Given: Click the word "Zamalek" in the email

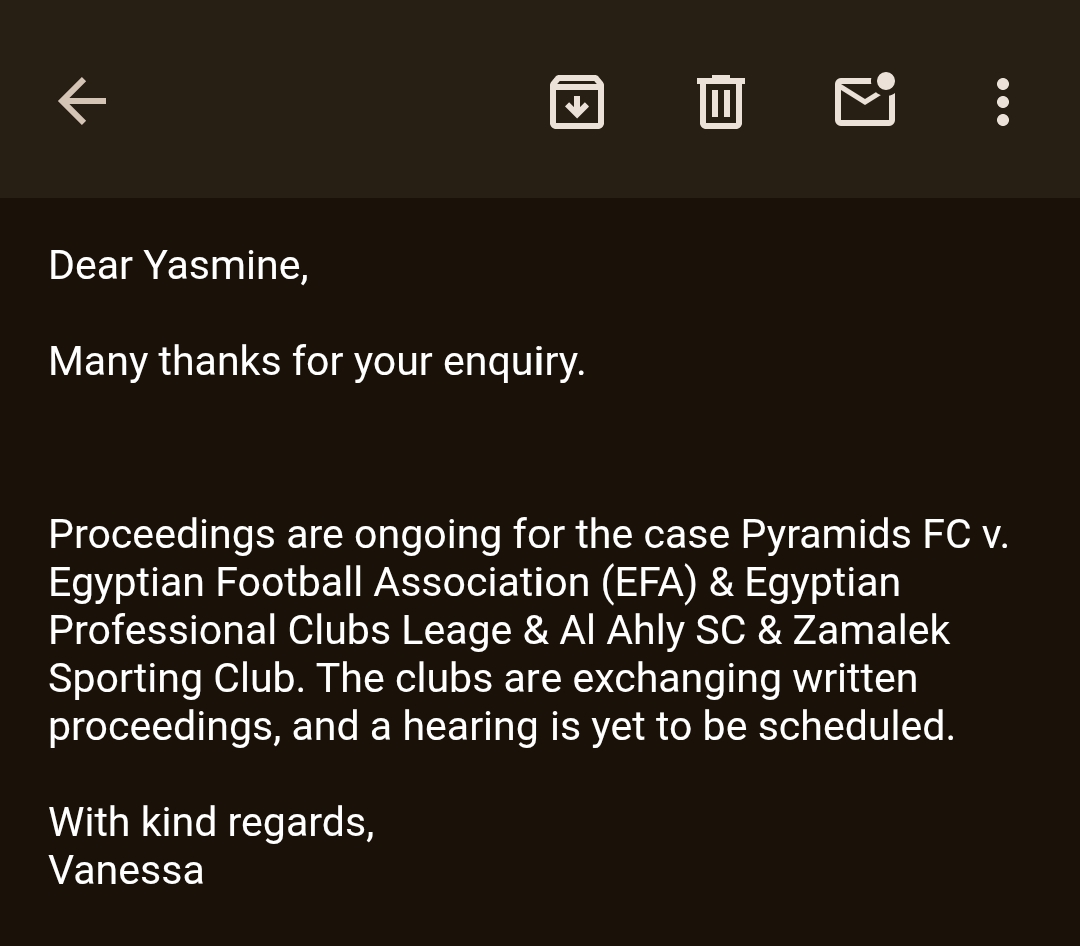Looking at the screenshot, I should point(871,630).
